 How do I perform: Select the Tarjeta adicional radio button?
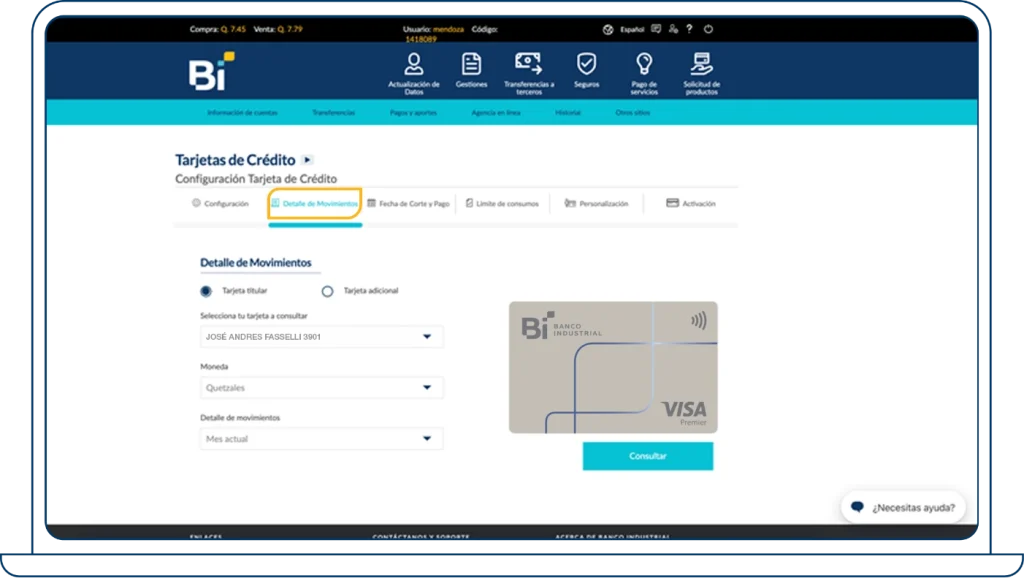coord(327,291)
